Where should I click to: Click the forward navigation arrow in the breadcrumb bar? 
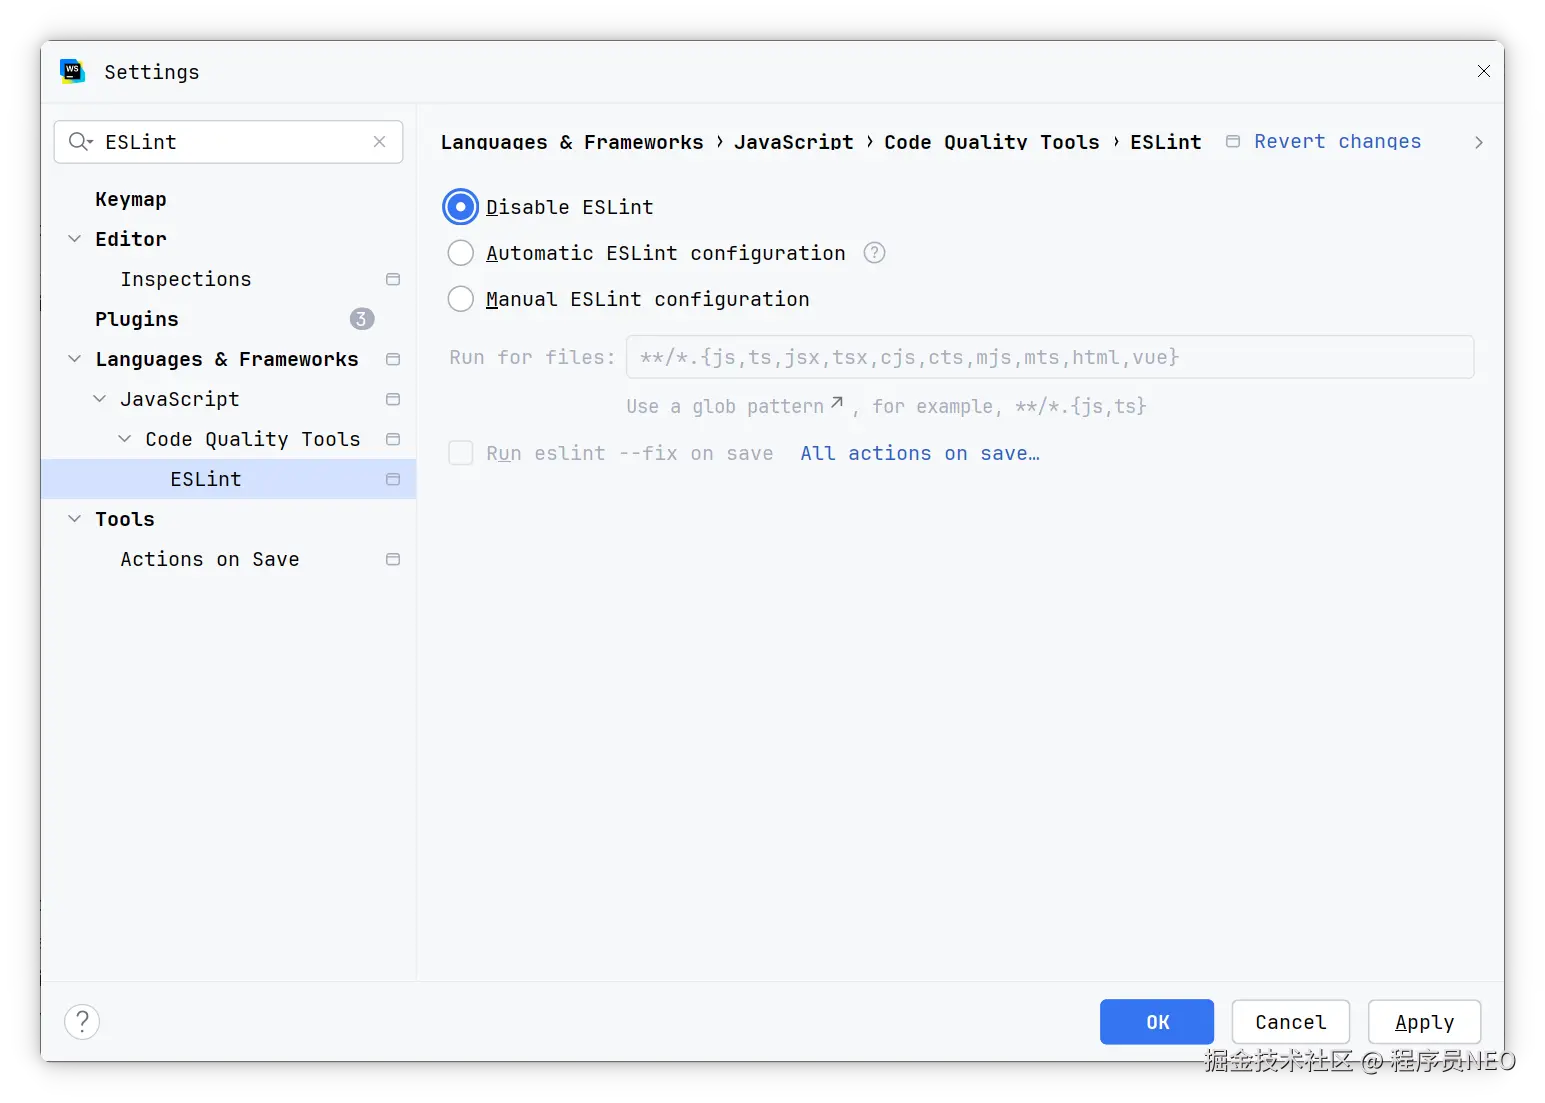tap(1479, 143)
